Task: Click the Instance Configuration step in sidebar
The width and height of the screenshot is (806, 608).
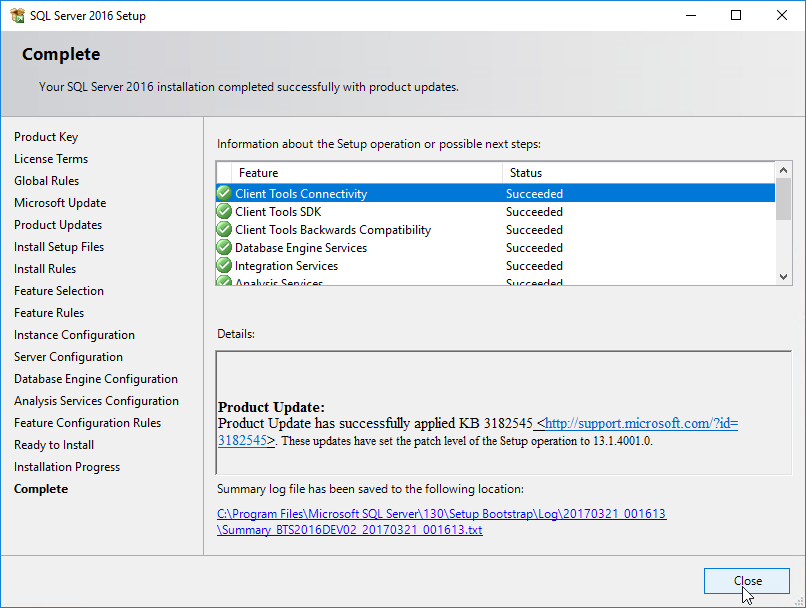Action: 75,335
